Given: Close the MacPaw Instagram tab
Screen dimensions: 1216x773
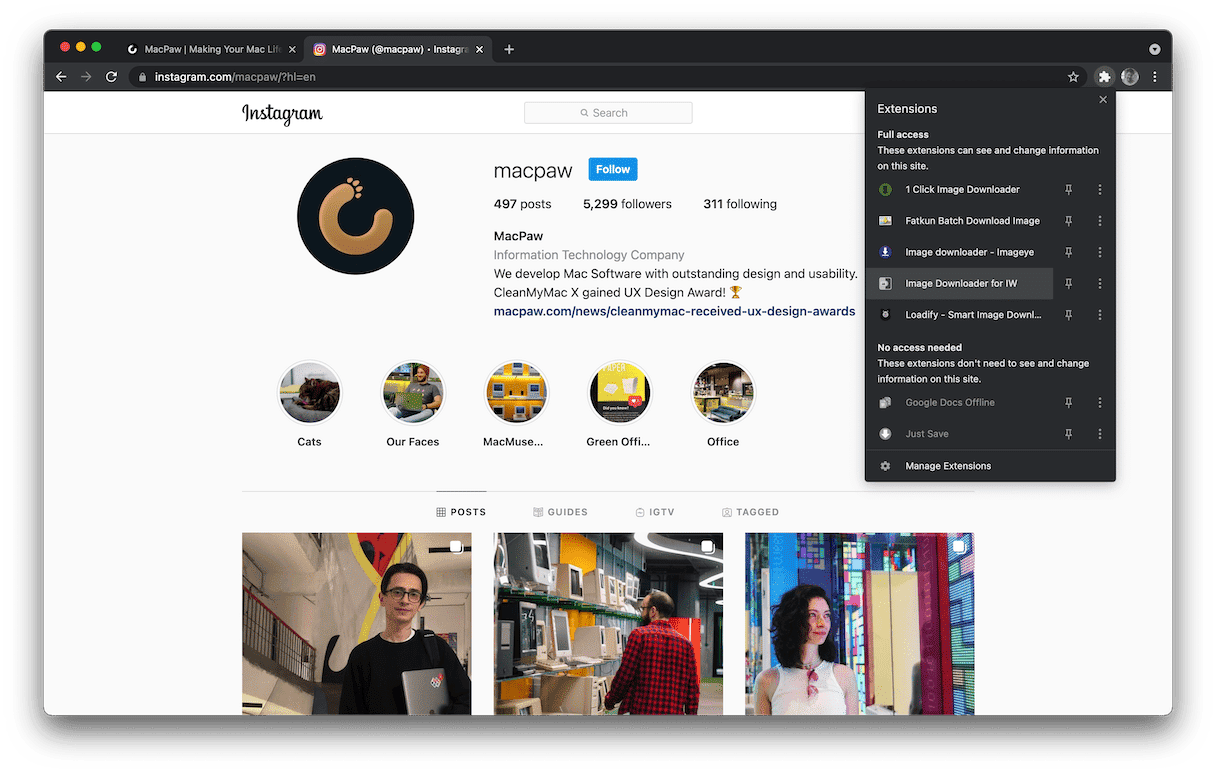Looking at the screenshot, I should (480, 49).
